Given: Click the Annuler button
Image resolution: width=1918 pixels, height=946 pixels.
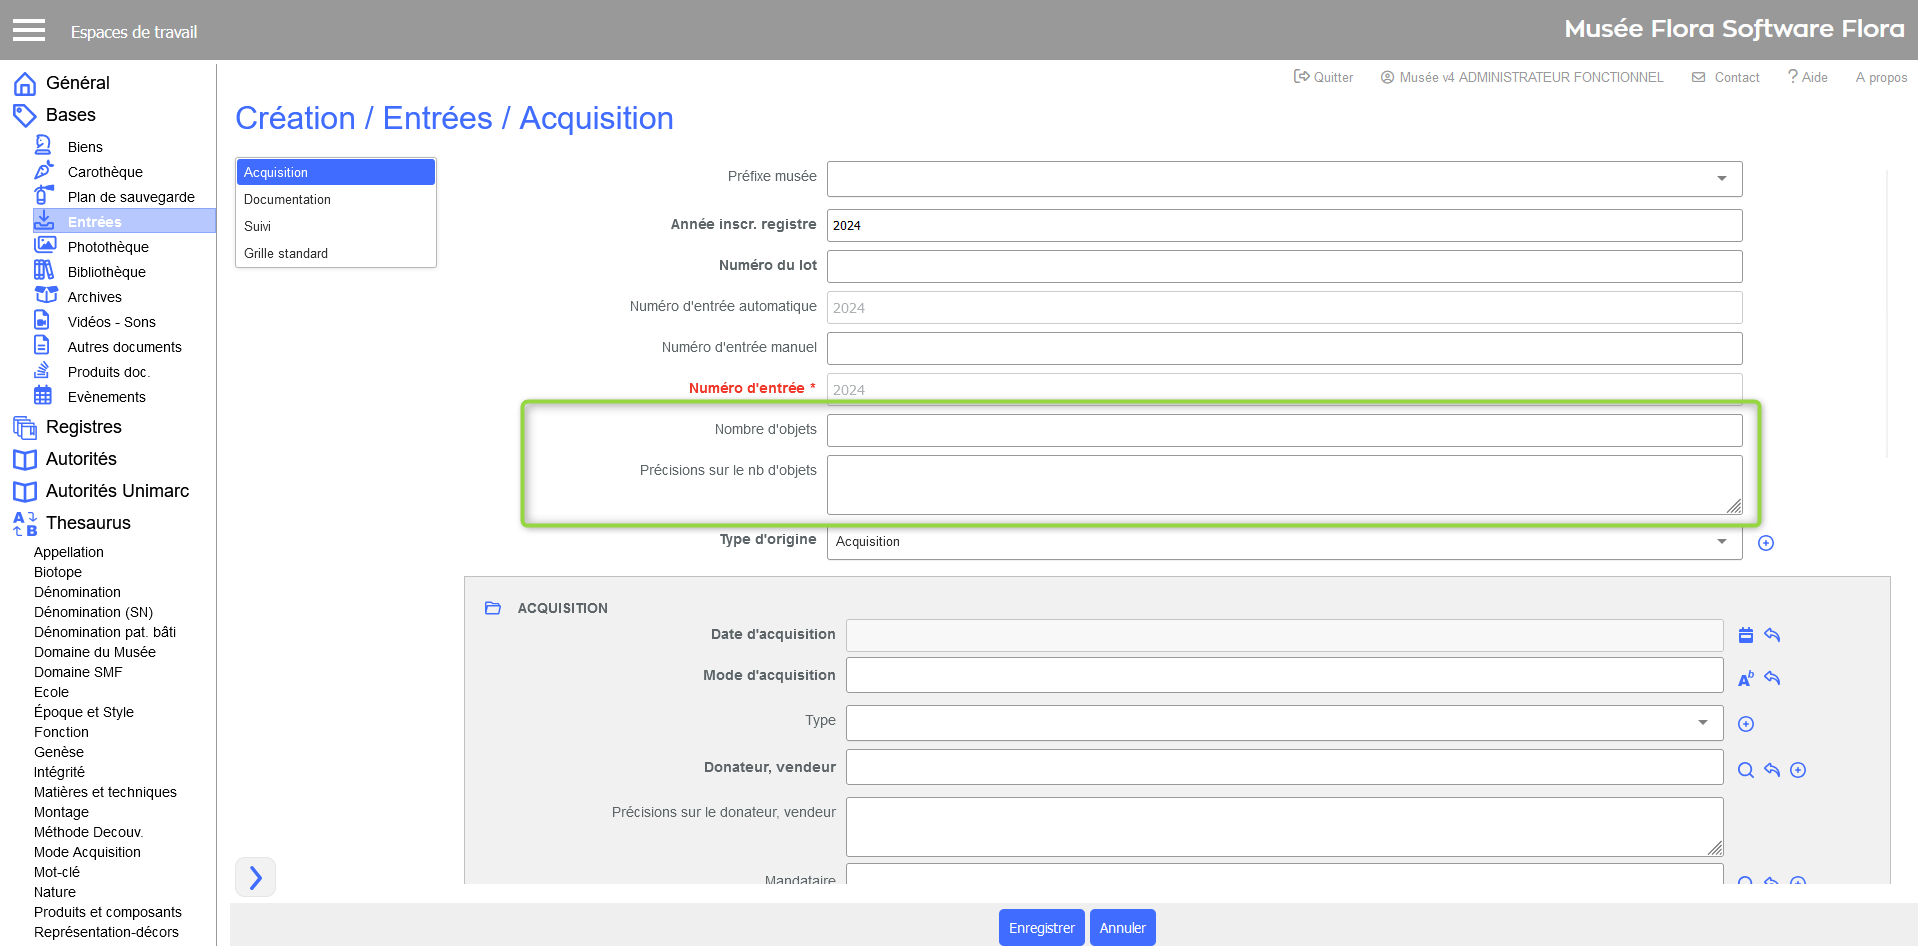Looking at the screenshot, I should (x=1123, y=928).
